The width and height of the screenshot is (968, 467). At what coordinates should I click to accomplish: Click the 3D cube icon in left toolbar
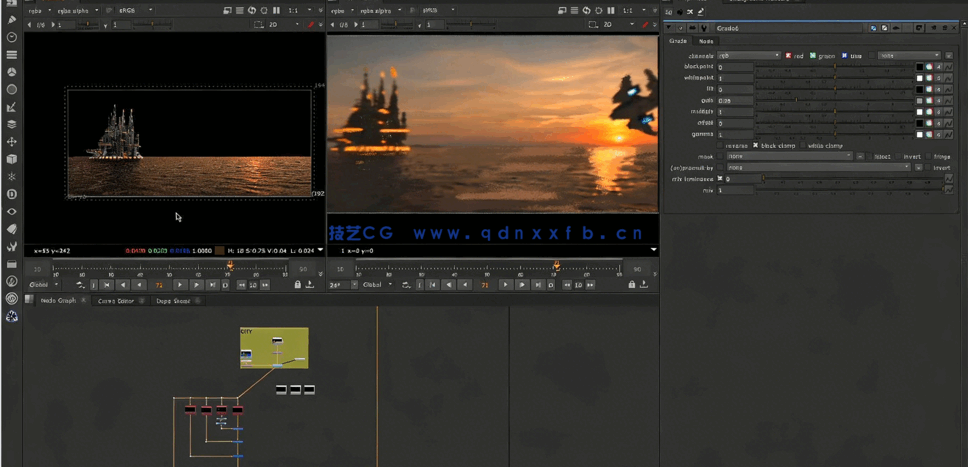click(12, 159)
